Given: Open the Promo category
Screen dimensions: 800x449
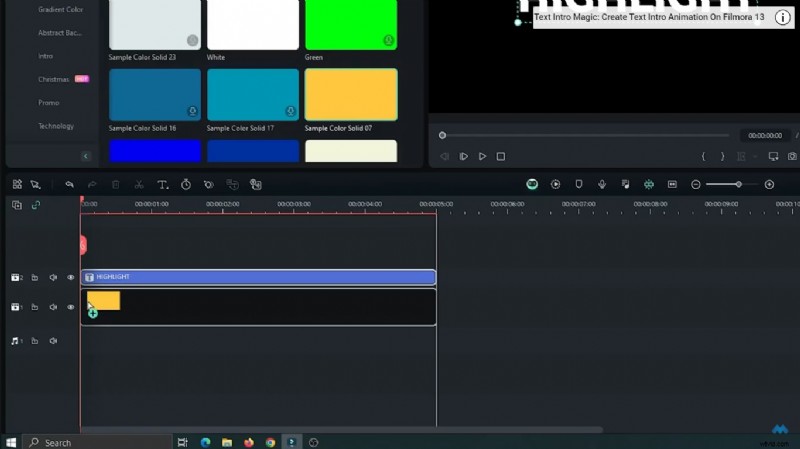Looking at the screenshot, I should (x=48, y=103).
